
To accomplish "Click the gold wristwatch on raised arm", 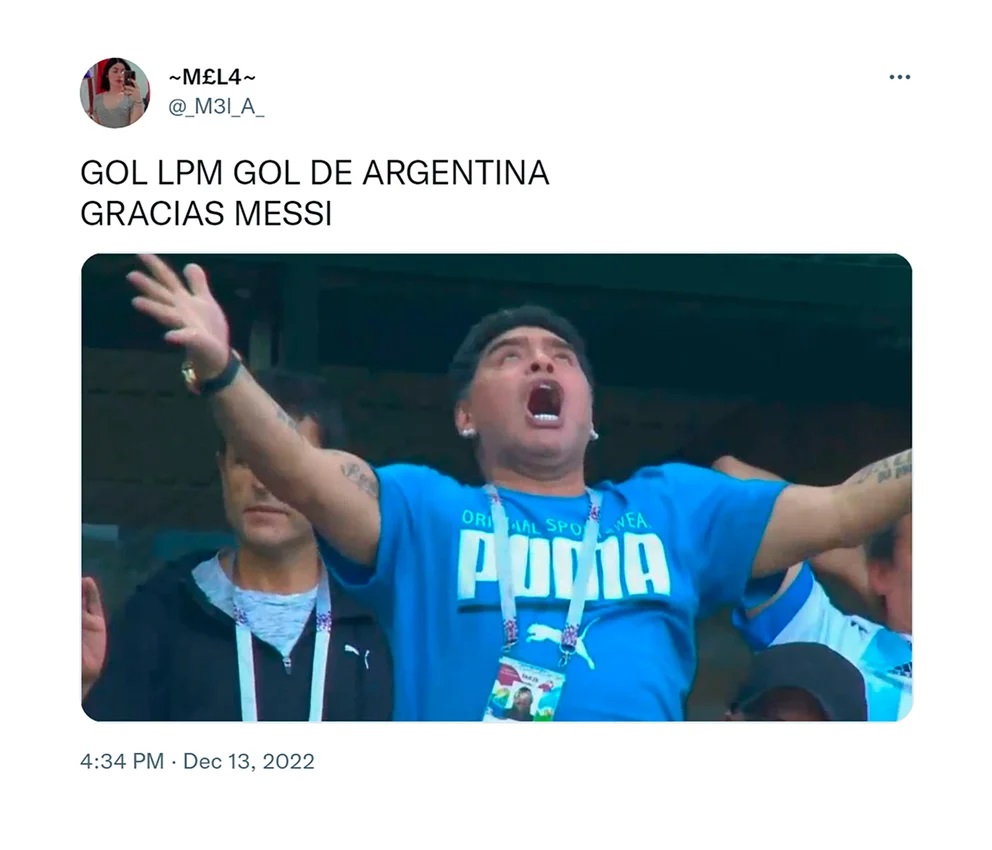I will (190, 374).
